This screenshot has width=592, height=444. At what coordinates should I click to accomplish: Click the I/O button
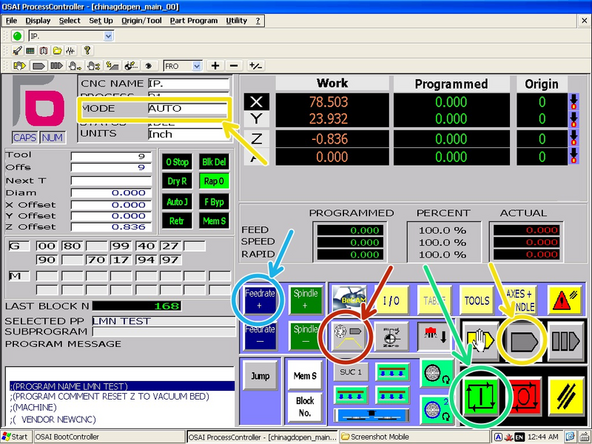click(392, 300)
